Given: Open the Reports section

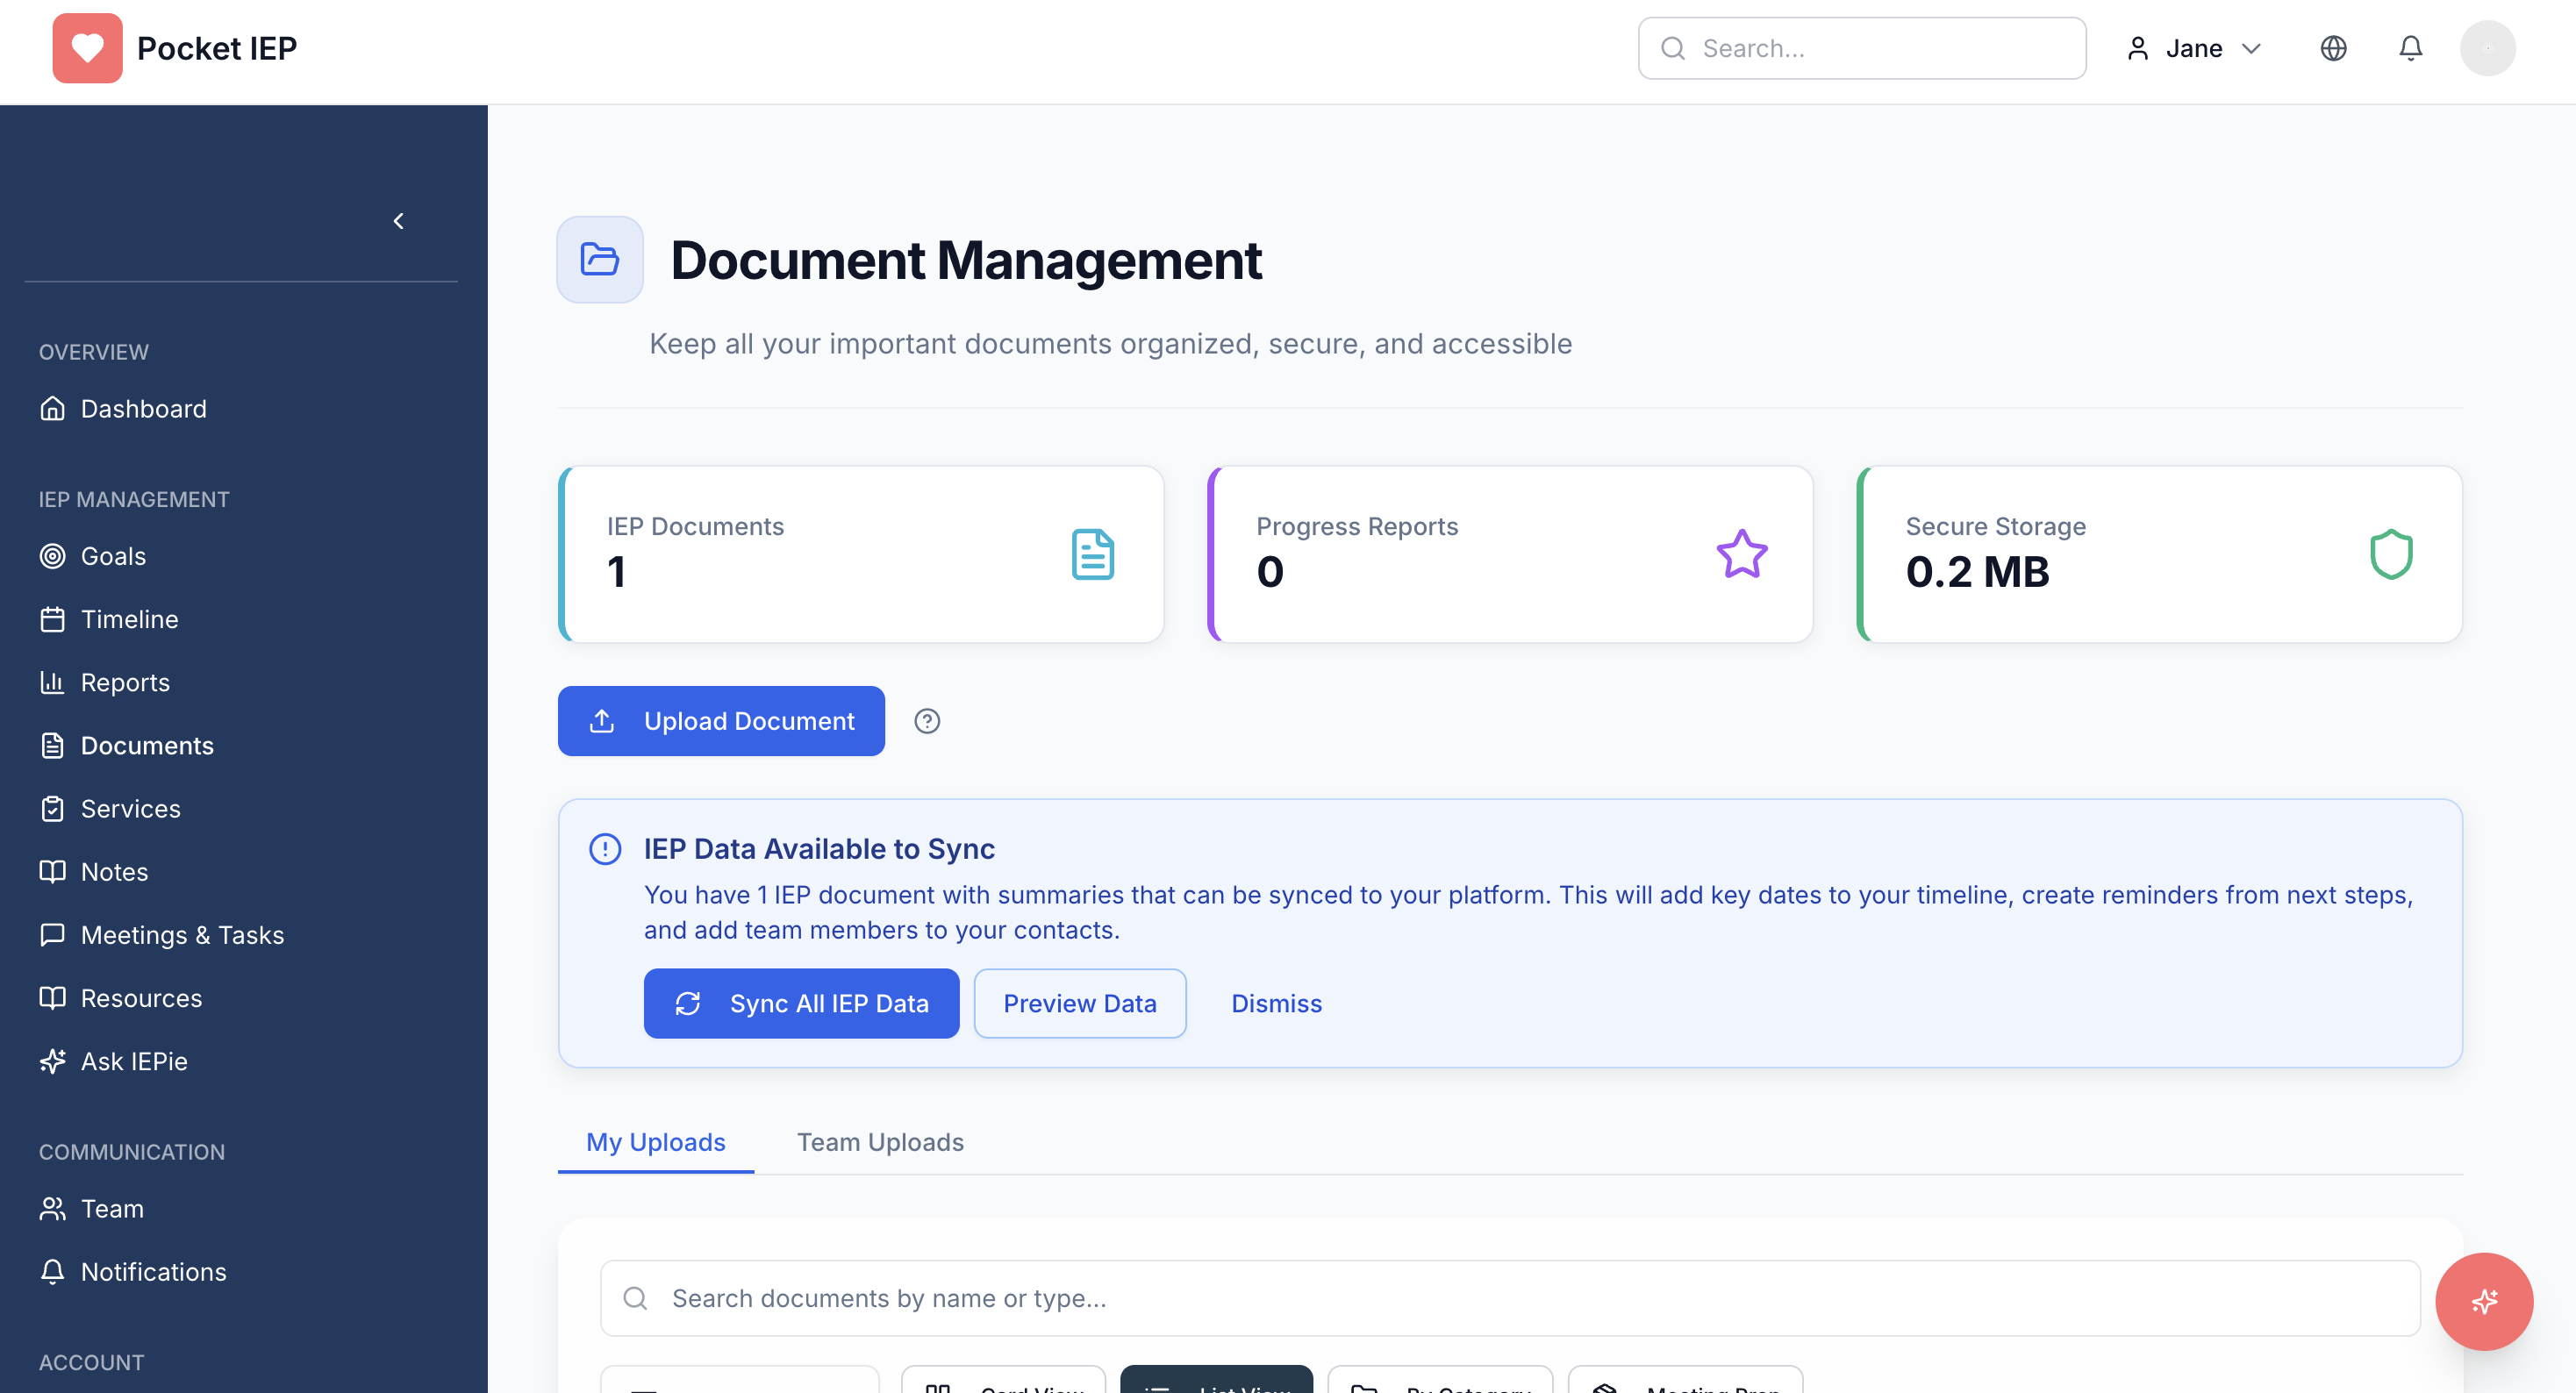Looking at the screenshot, I should (125, 682).
